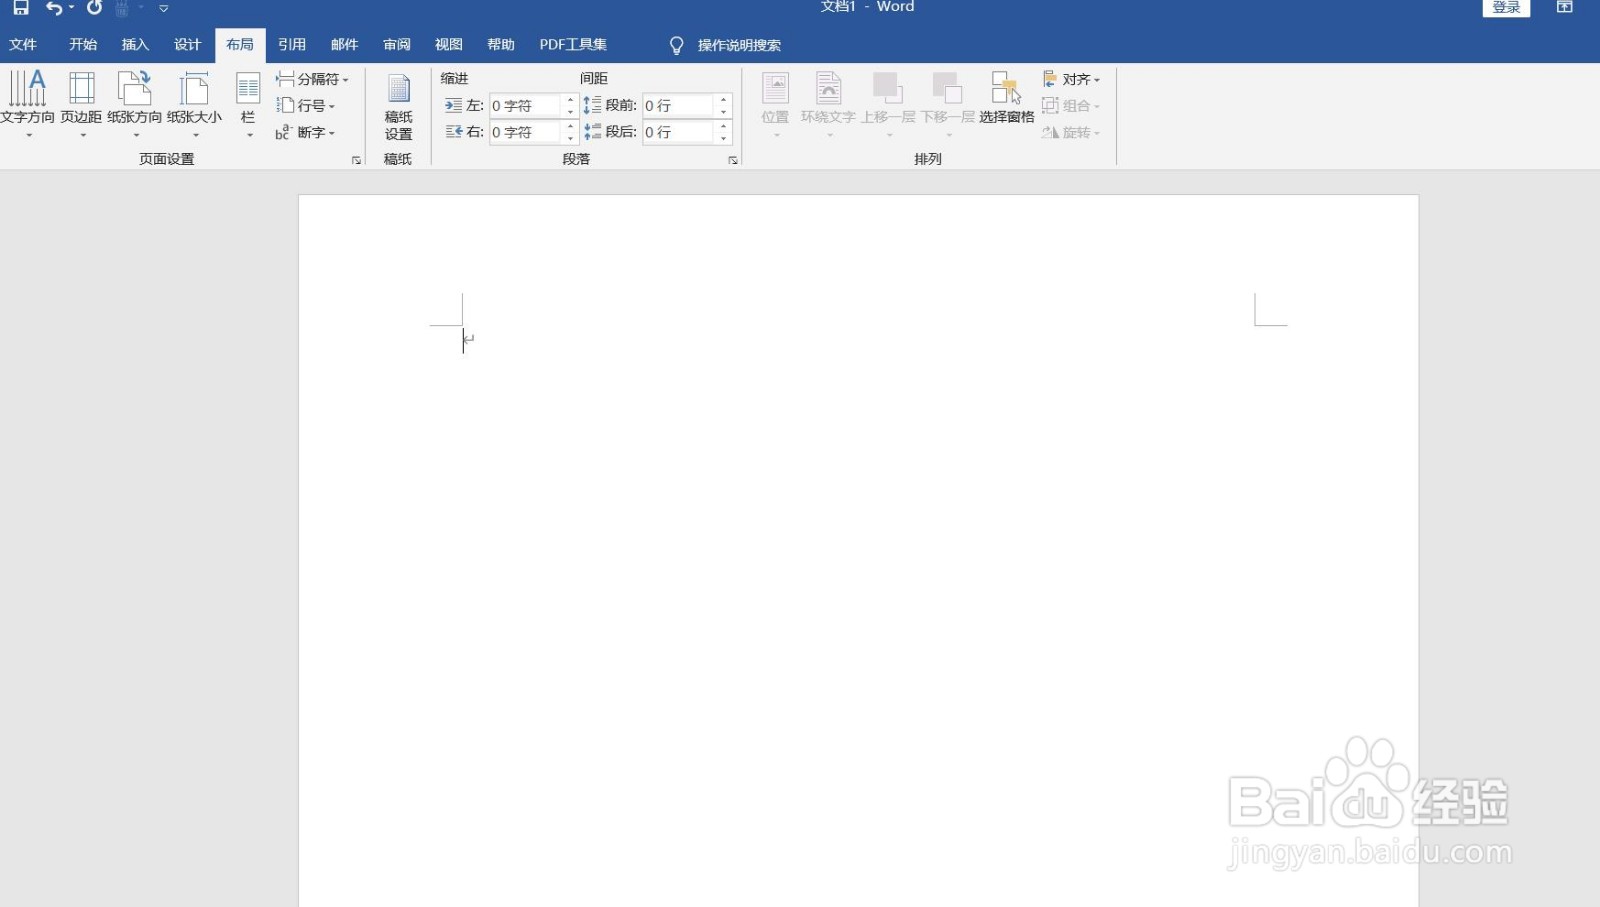The height and width of the screenshot is (907, 1600).
Task: Switch to the 视图 tab
Action: click(449, 45)
